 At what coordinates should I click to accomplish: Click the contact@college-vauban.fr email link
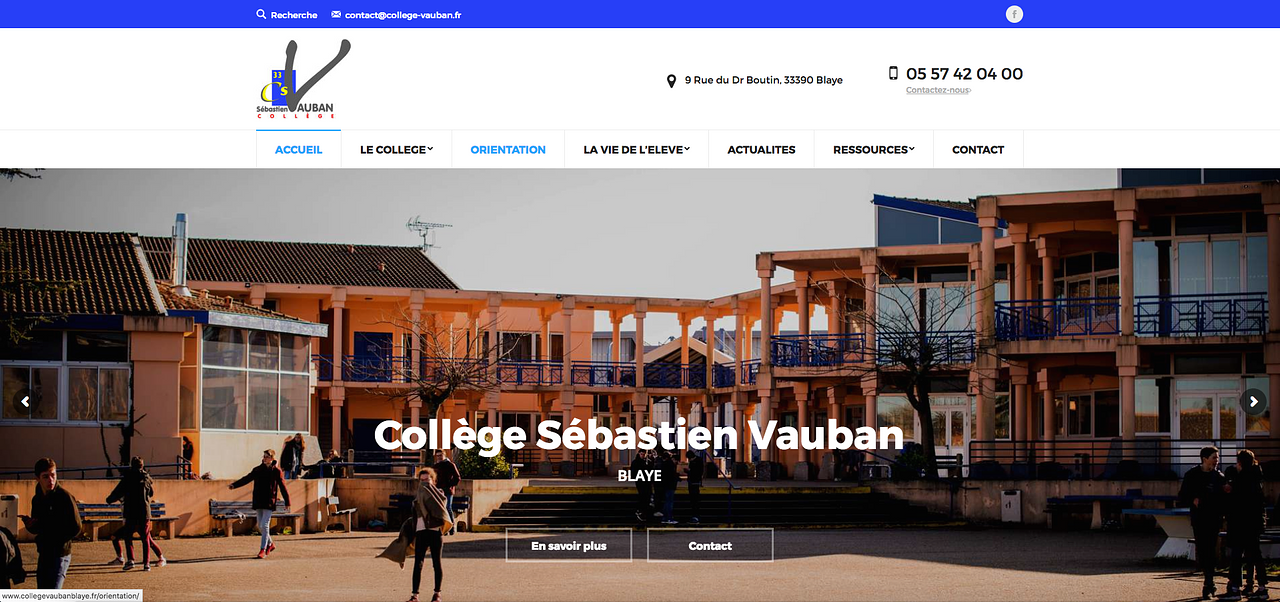coord(403,15)
